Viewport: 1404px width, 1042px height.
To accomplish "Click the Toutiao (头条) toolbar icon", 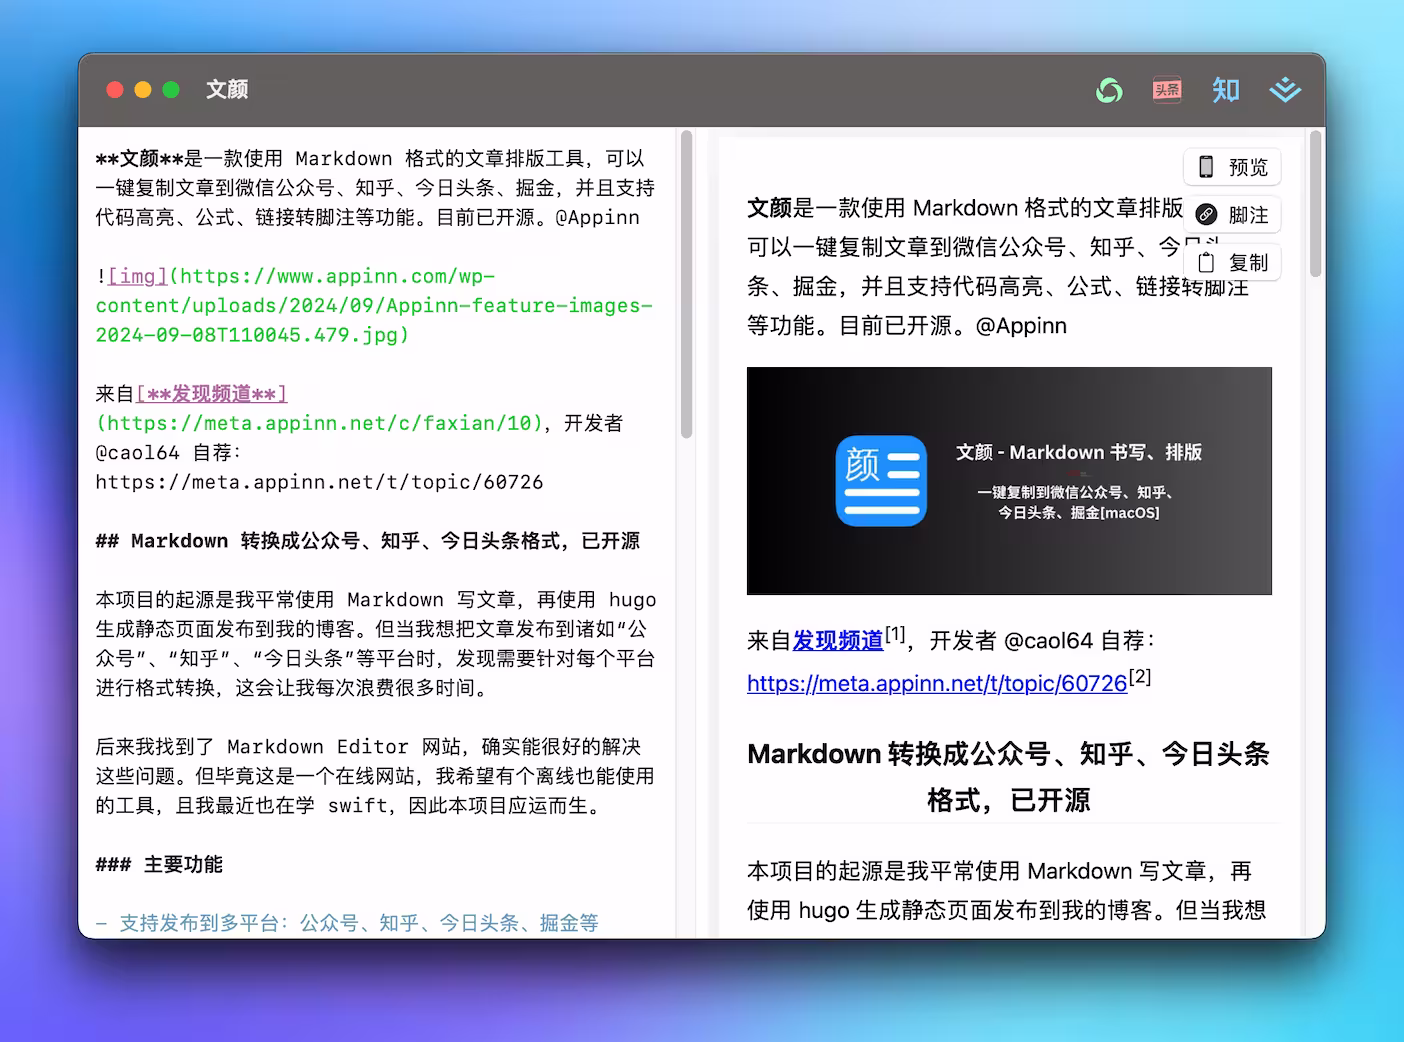I will pos(1167,90).
